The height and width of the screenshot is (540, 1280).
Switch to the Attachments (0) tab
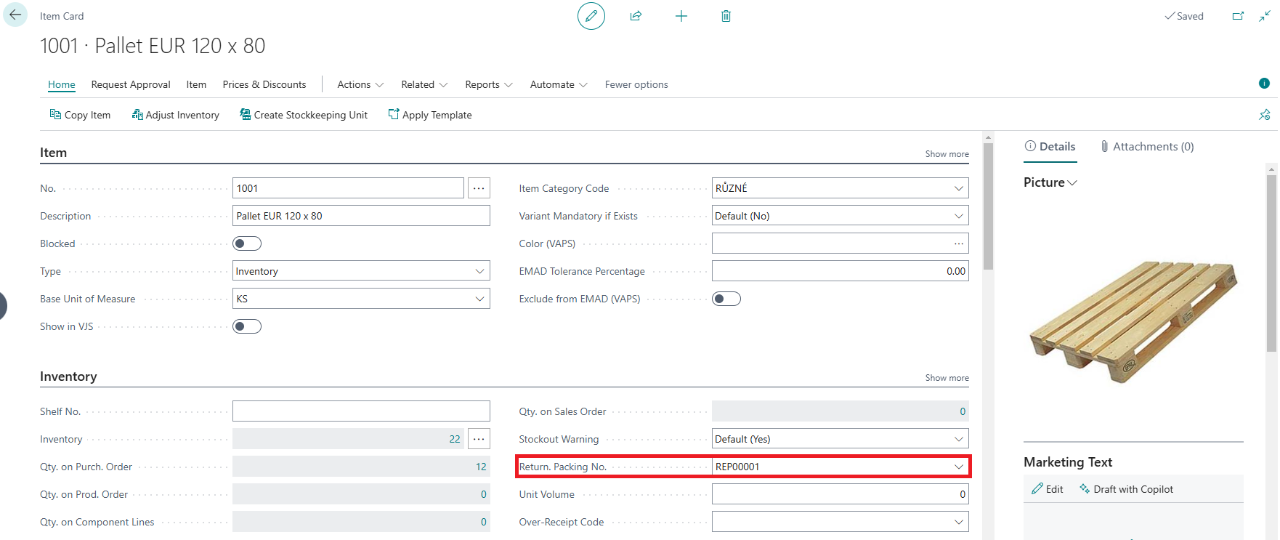pos(1147,147)
